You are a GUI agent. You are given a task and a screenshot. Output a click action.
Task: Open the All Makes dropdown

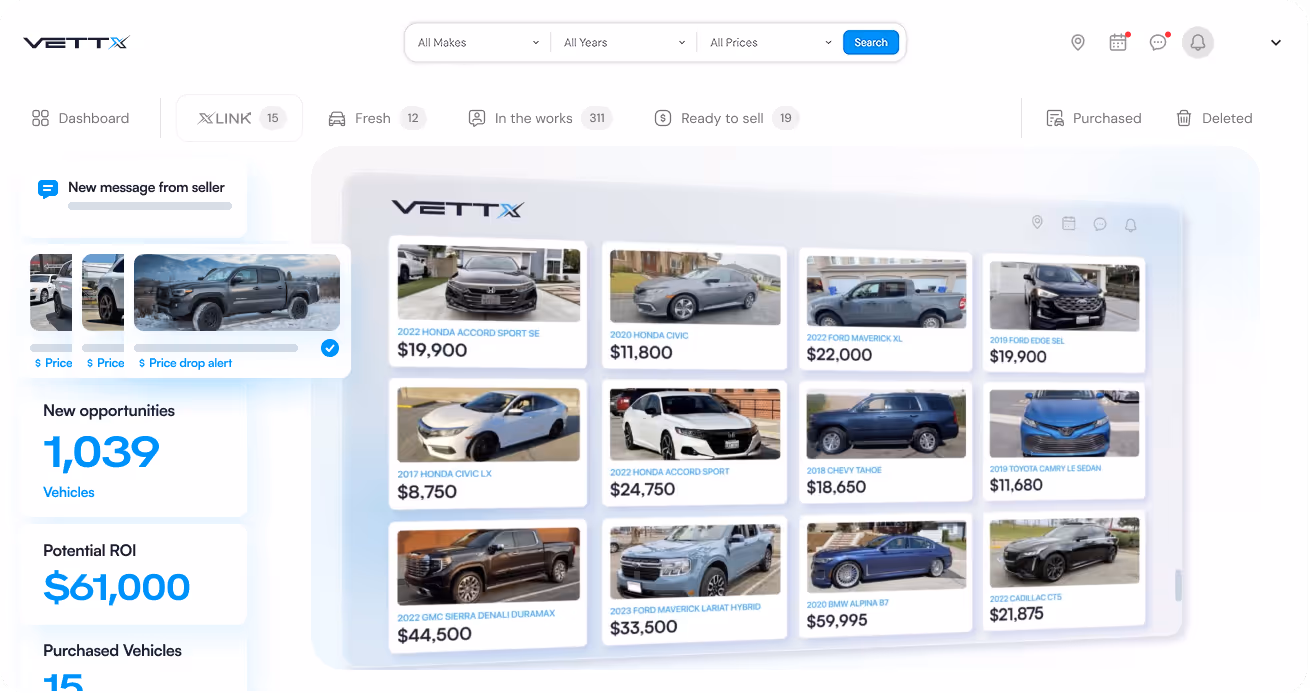pyautogui.click(x=478, y=43)
